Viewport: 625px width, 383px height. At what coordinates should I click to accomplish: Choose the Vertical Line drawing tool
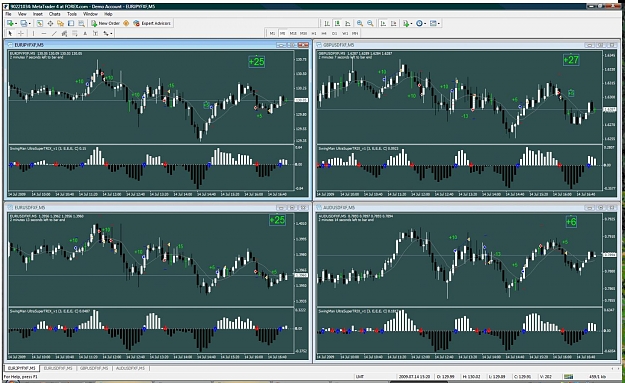tap(33, 33)
